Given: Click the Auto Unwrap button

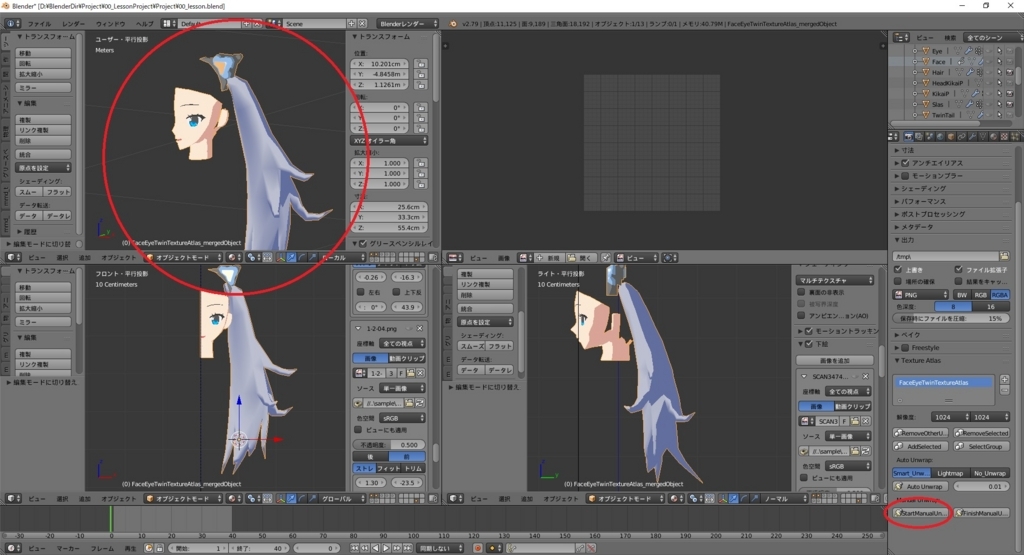Looking at the screenshot, I should point(920,486).
